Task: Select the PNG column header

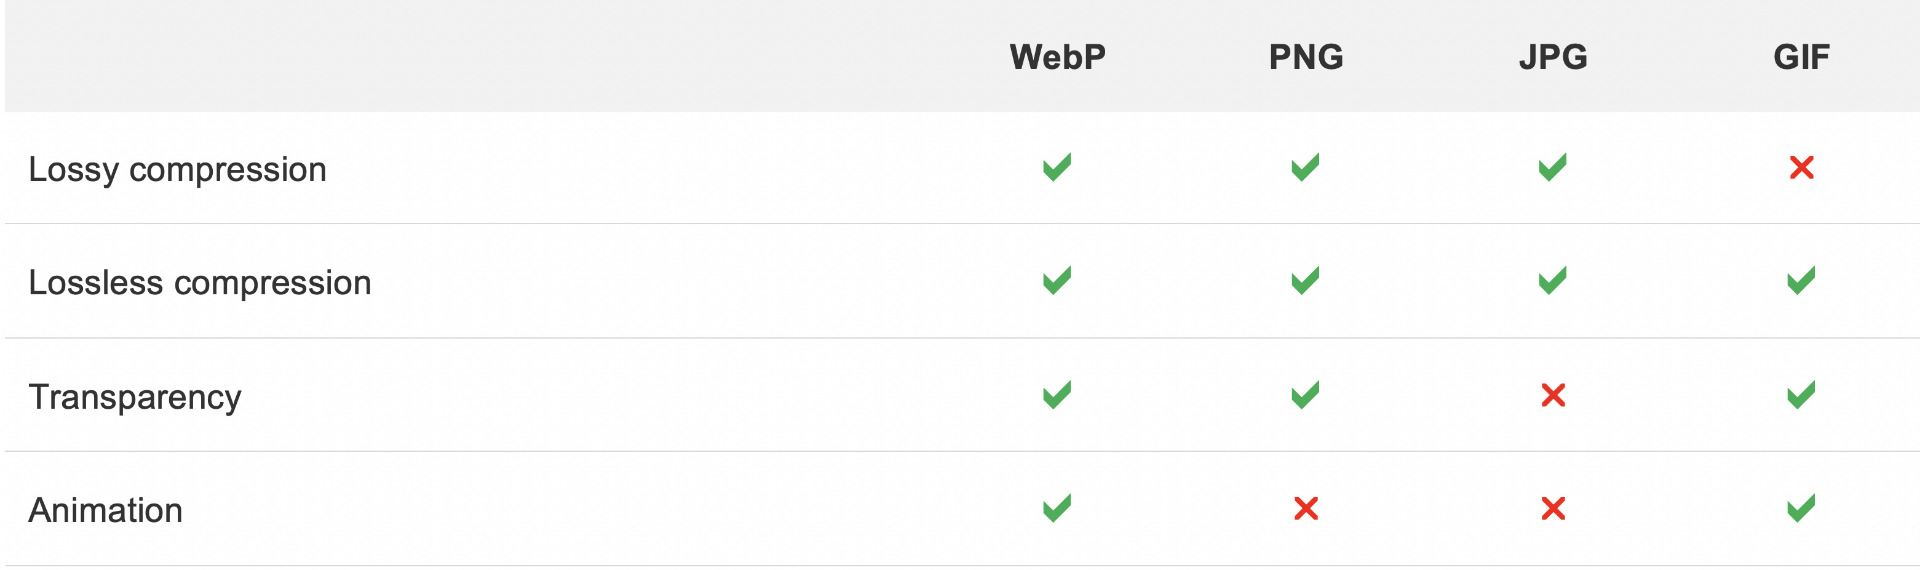Action: tap(1306, 57)
